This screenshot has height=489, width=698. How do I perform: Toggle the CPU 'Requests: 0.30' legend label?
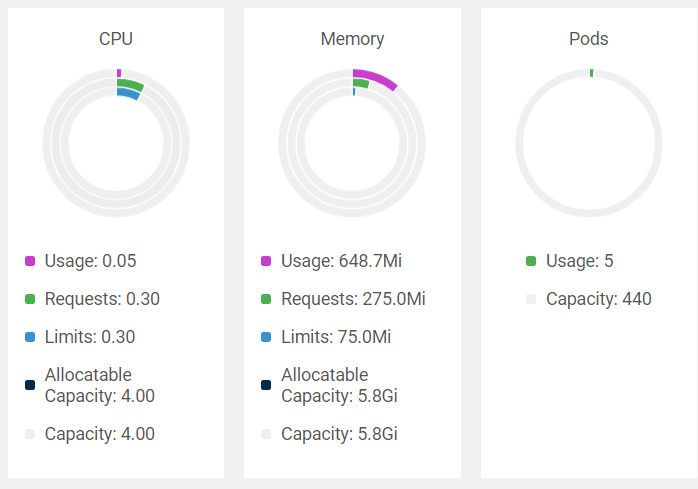(102, 299)
